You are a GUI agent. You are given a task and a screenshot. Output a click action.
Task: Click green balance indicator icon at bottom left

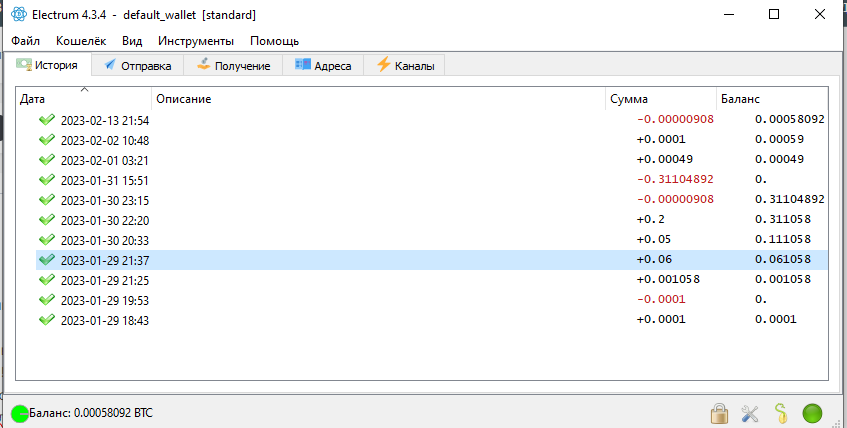tap(20, 414)
